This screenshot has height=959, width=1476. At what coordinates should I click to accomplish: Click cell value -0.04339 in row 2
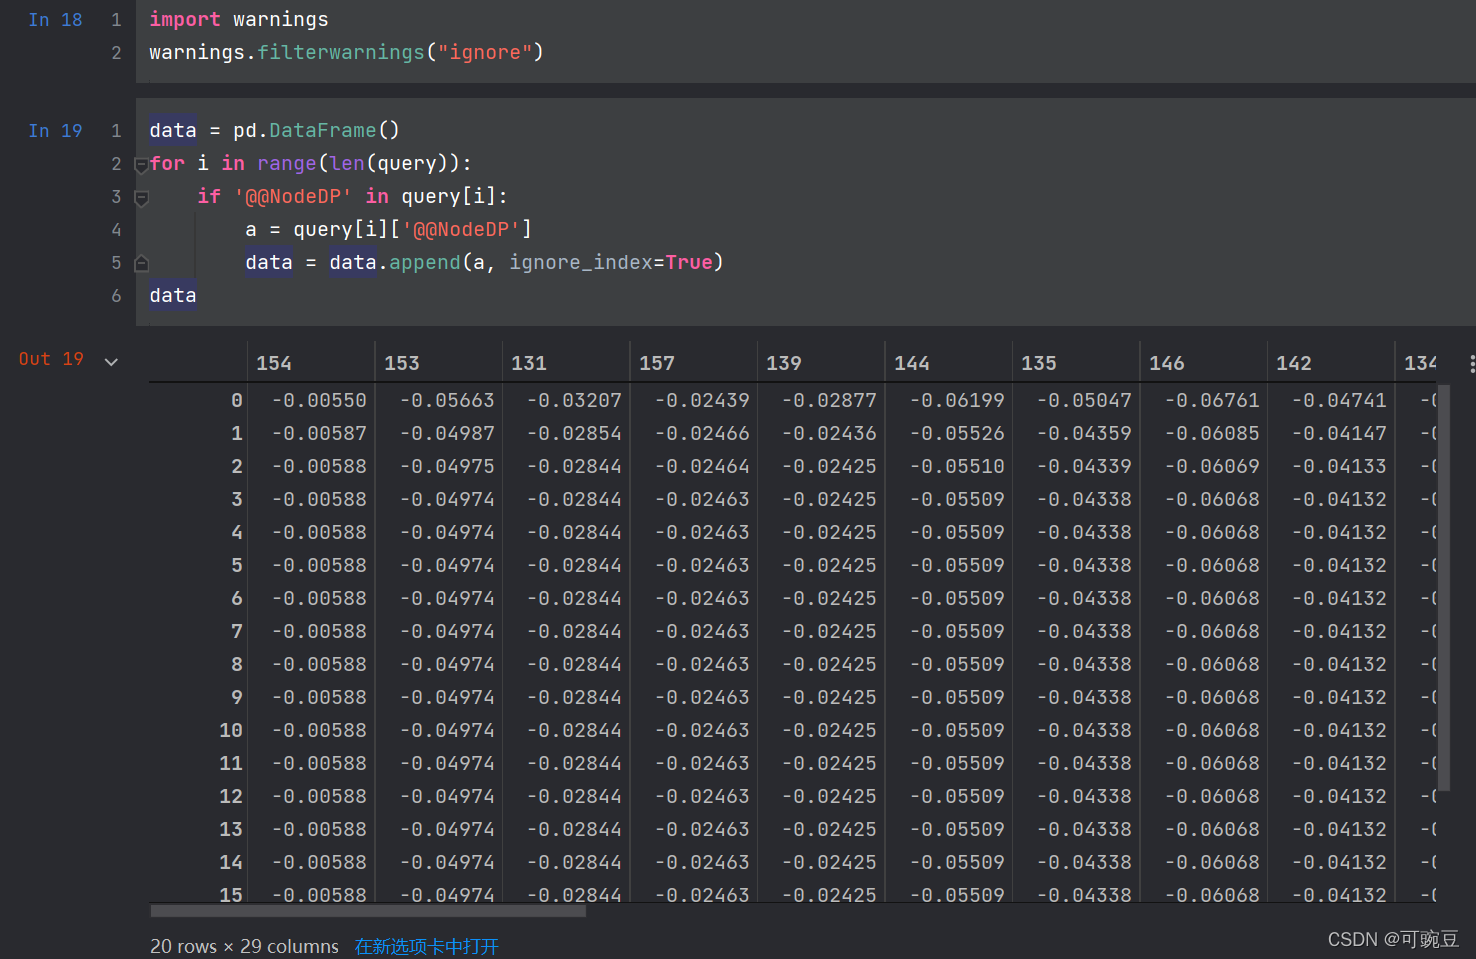tap(1085, 466)
